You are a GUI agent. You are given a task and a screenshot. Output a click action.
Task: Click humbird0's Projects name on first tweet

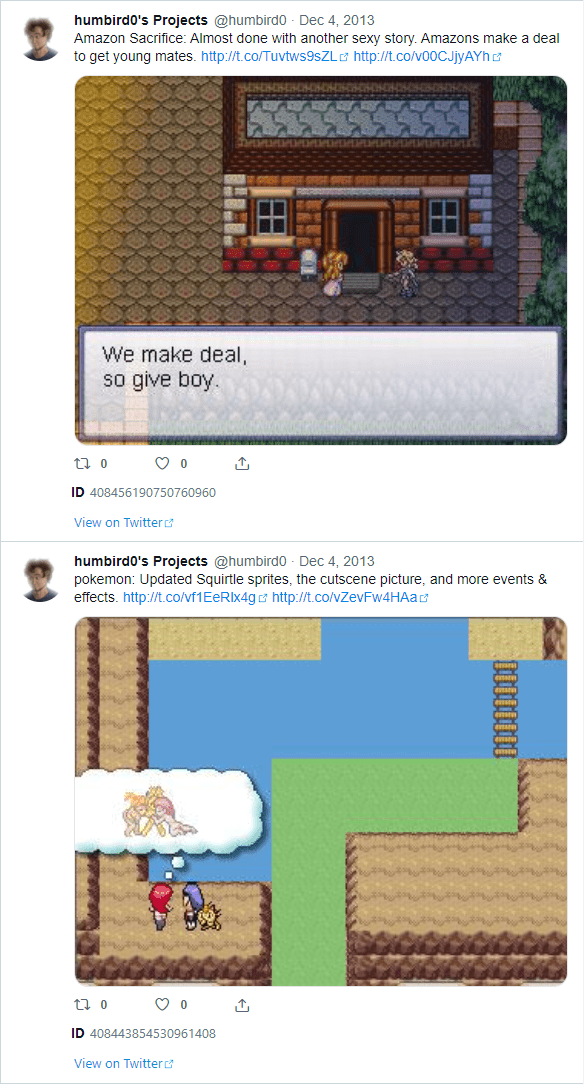(x=141, y=21)
